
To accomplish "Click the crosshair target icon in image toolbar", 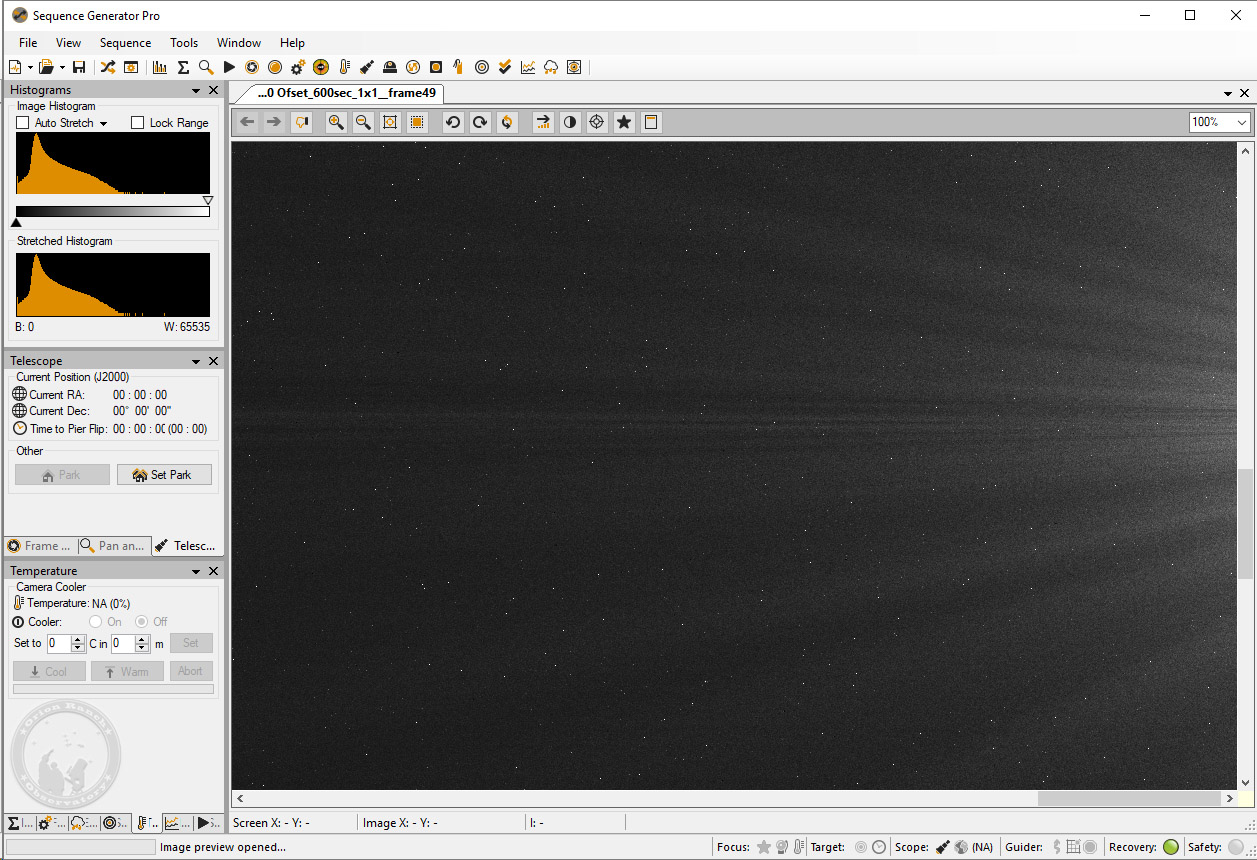I will [x=597, y=122].
